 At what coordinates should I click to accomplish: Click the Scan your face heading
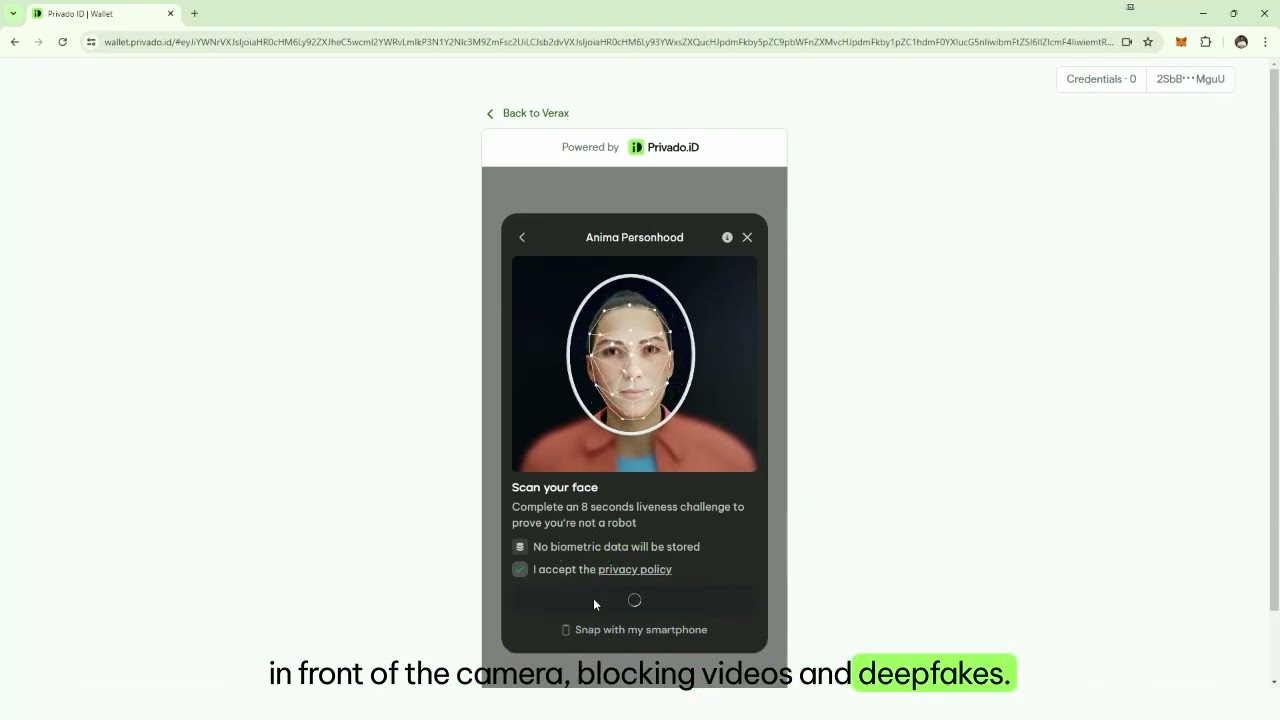[555, 487]
